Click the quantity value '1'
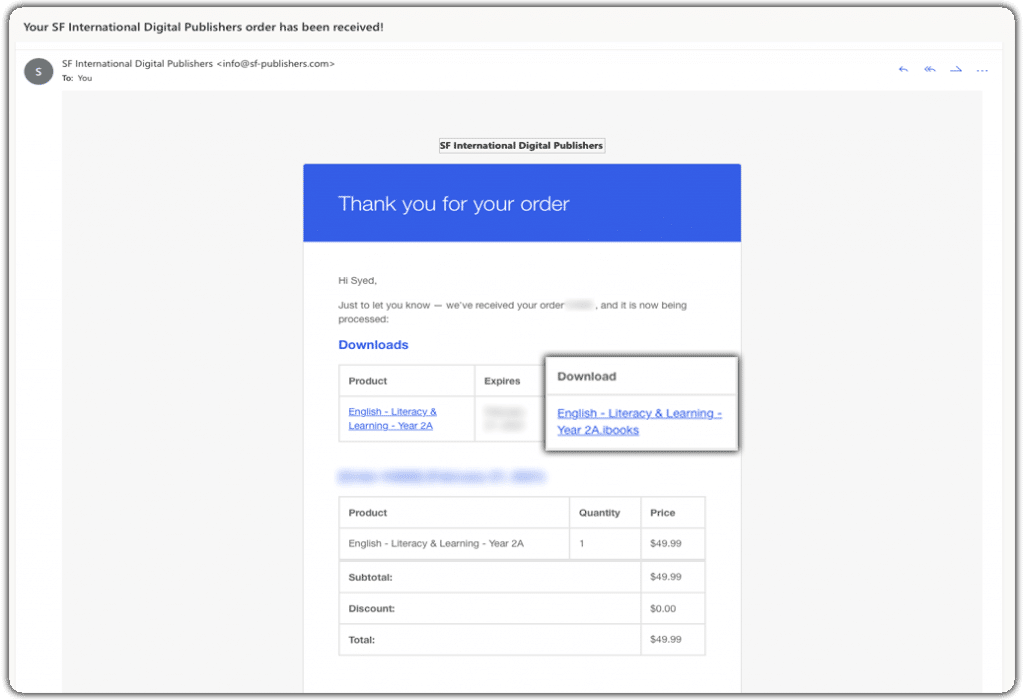This screenshot has height=700, width=1024. 581,543
